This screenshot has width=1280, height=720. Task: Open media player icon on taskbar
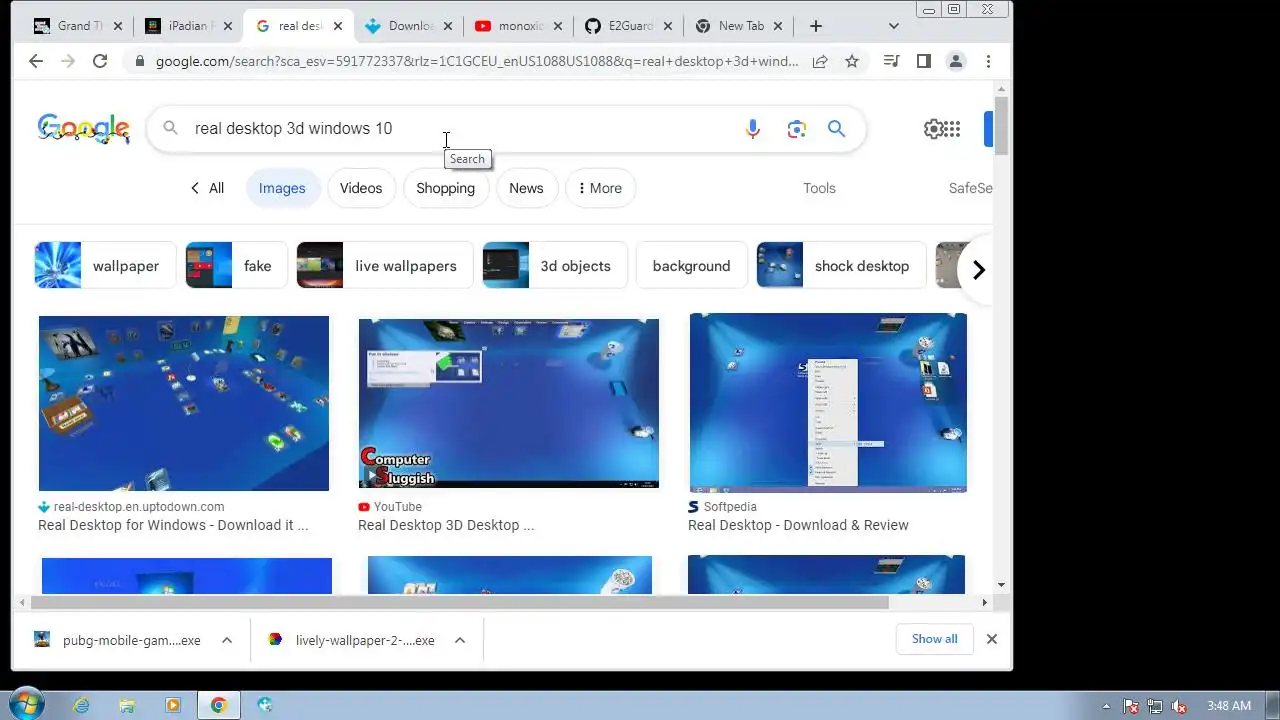click(x=172, y=705)
